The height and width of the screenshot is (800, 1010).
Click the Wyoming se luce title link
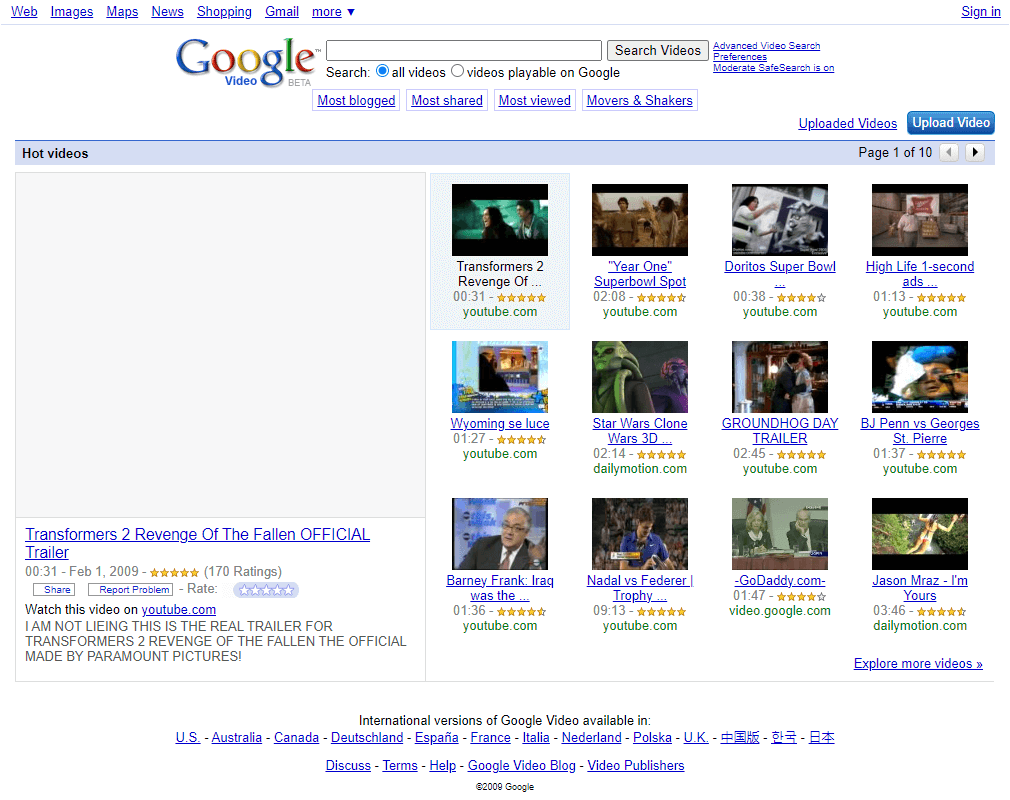click(500, 423)
